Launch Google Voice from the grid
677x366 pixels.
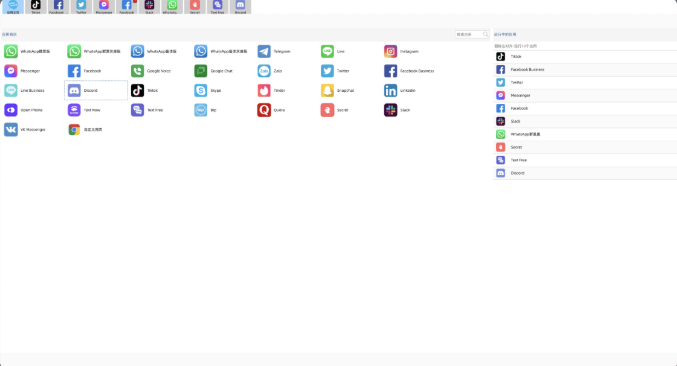pos(151,71)
